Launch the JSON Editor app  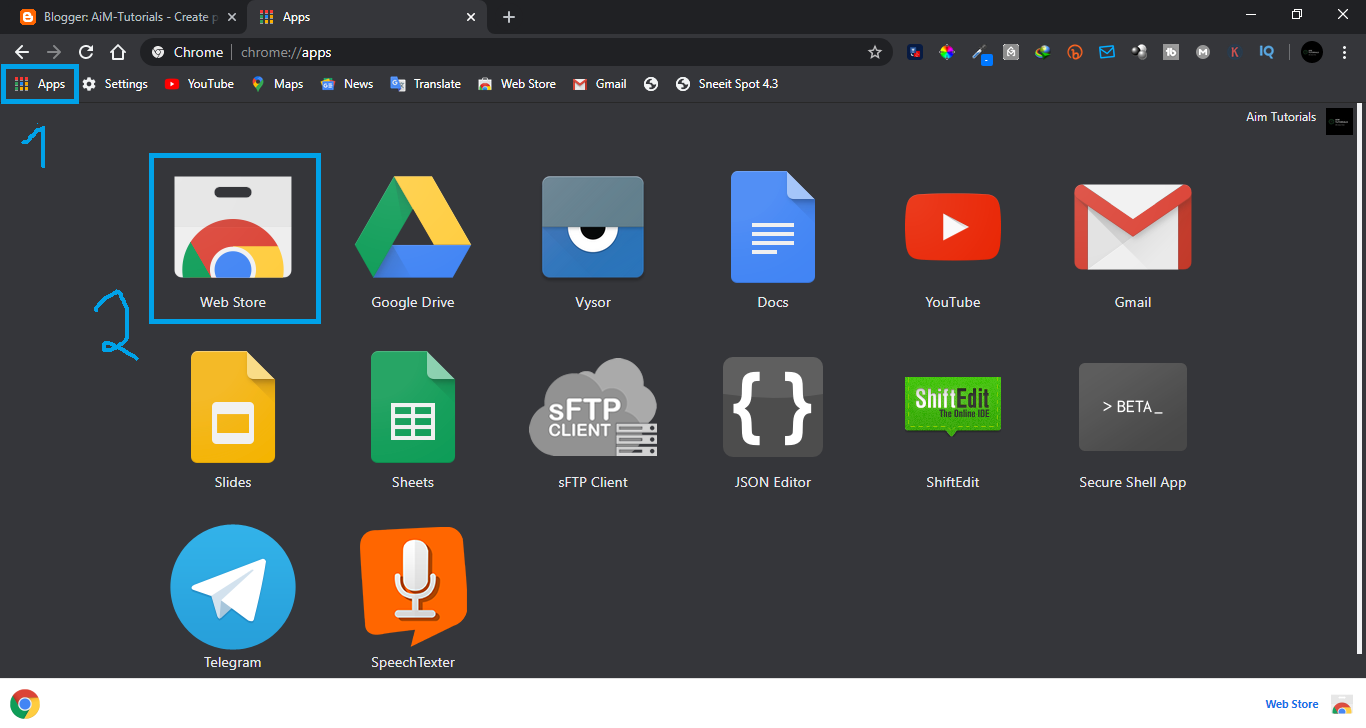coord(773,407)
